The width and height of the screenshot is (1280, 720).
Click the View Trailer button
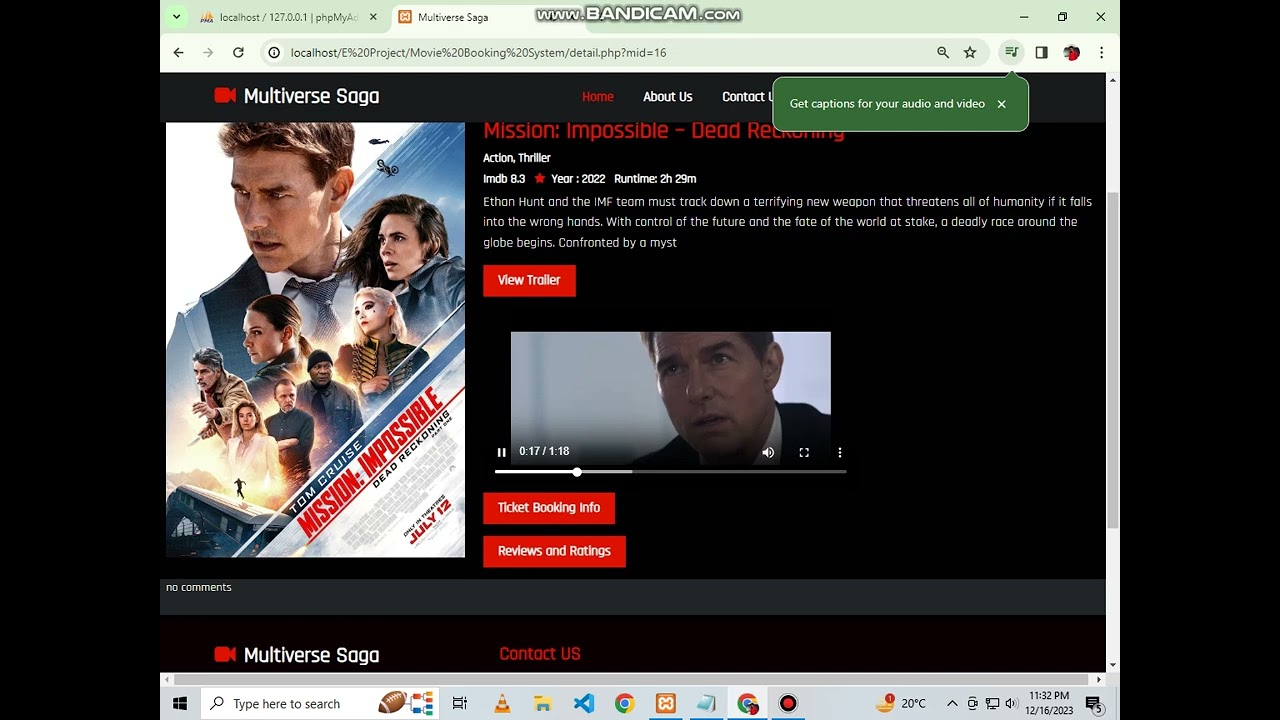coord(529,280)
